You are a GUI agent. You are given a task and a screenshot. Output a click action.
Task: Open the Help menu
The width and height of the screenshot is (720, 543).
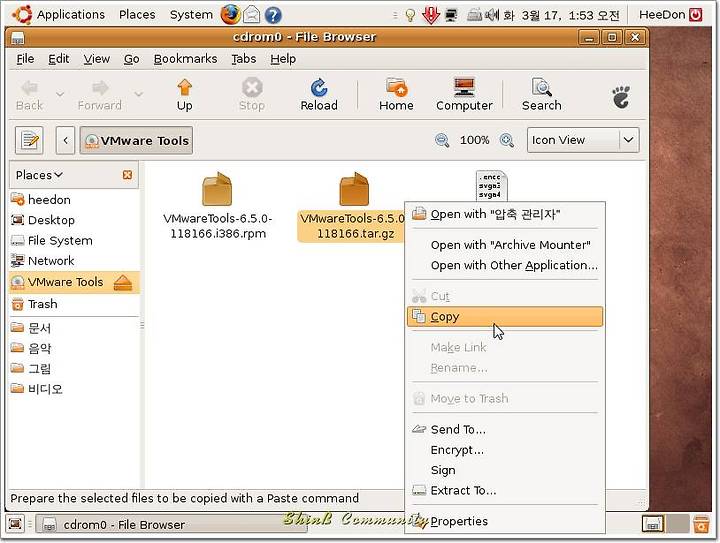tap(283, 59)
